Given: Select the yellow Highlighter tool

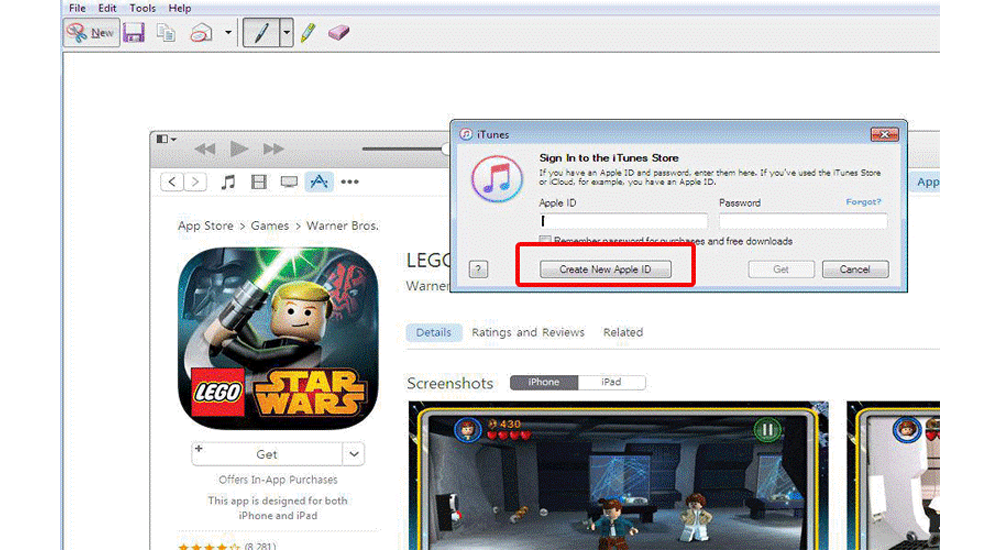Looking at the screenshot, I should click(x=309, y=33).
